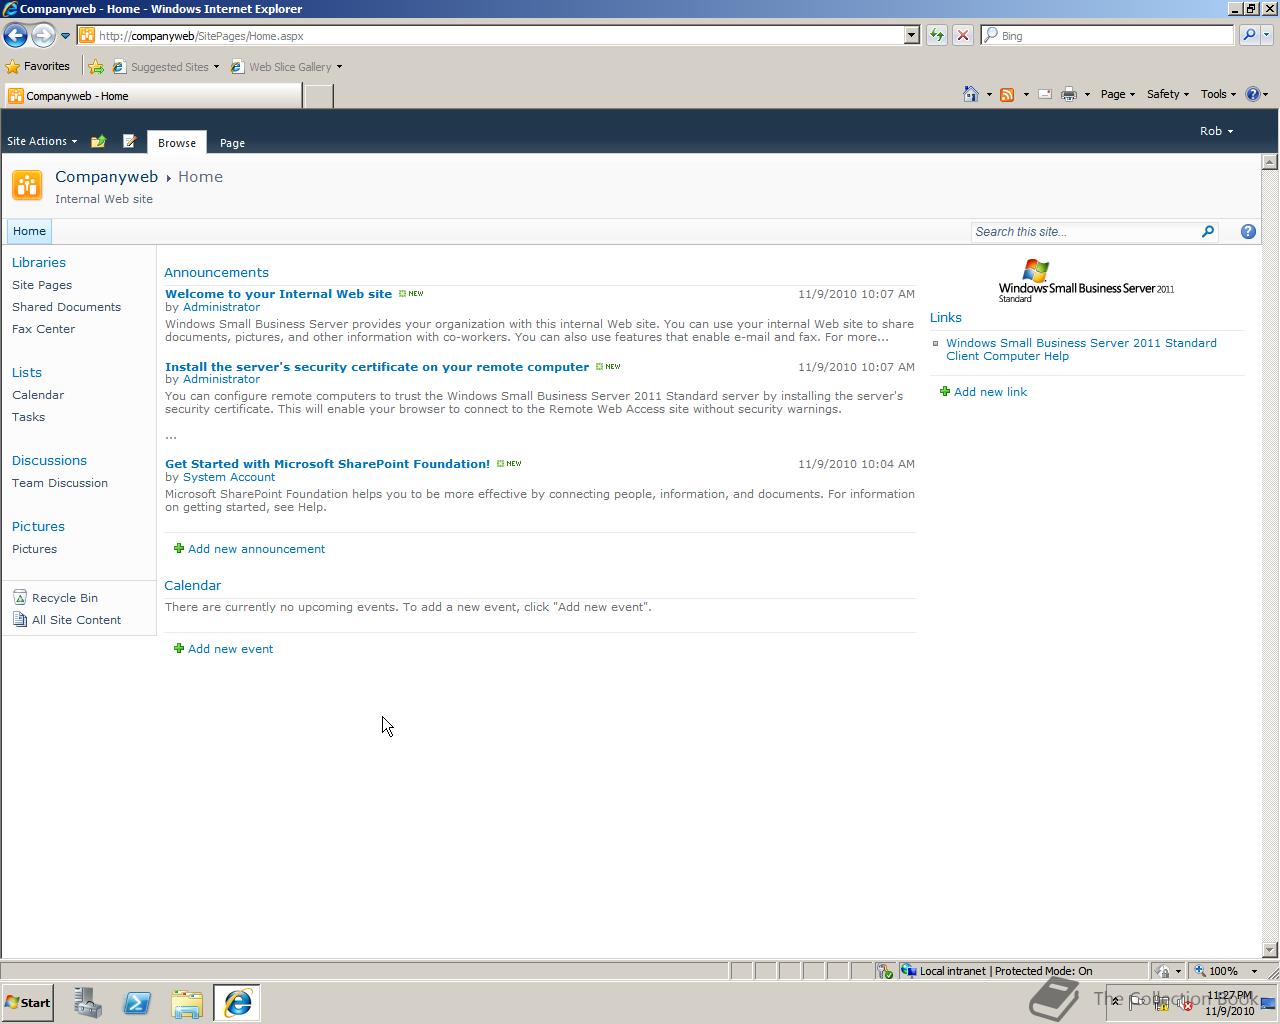Open the Web Slice Gallery dropdown
1280x1024 pixels.
point(286,67)
